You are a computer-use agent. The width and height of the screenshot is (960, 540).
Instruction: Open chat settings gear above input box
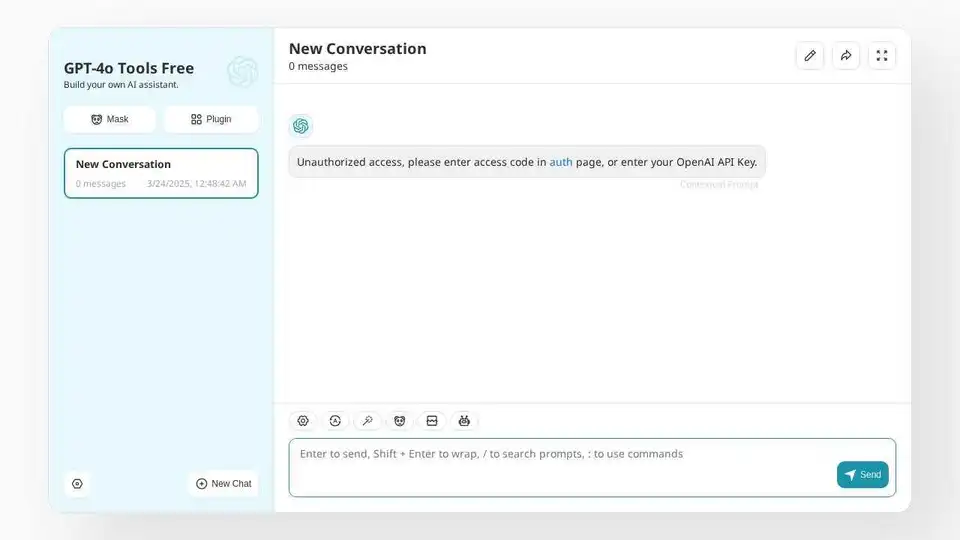303,421
